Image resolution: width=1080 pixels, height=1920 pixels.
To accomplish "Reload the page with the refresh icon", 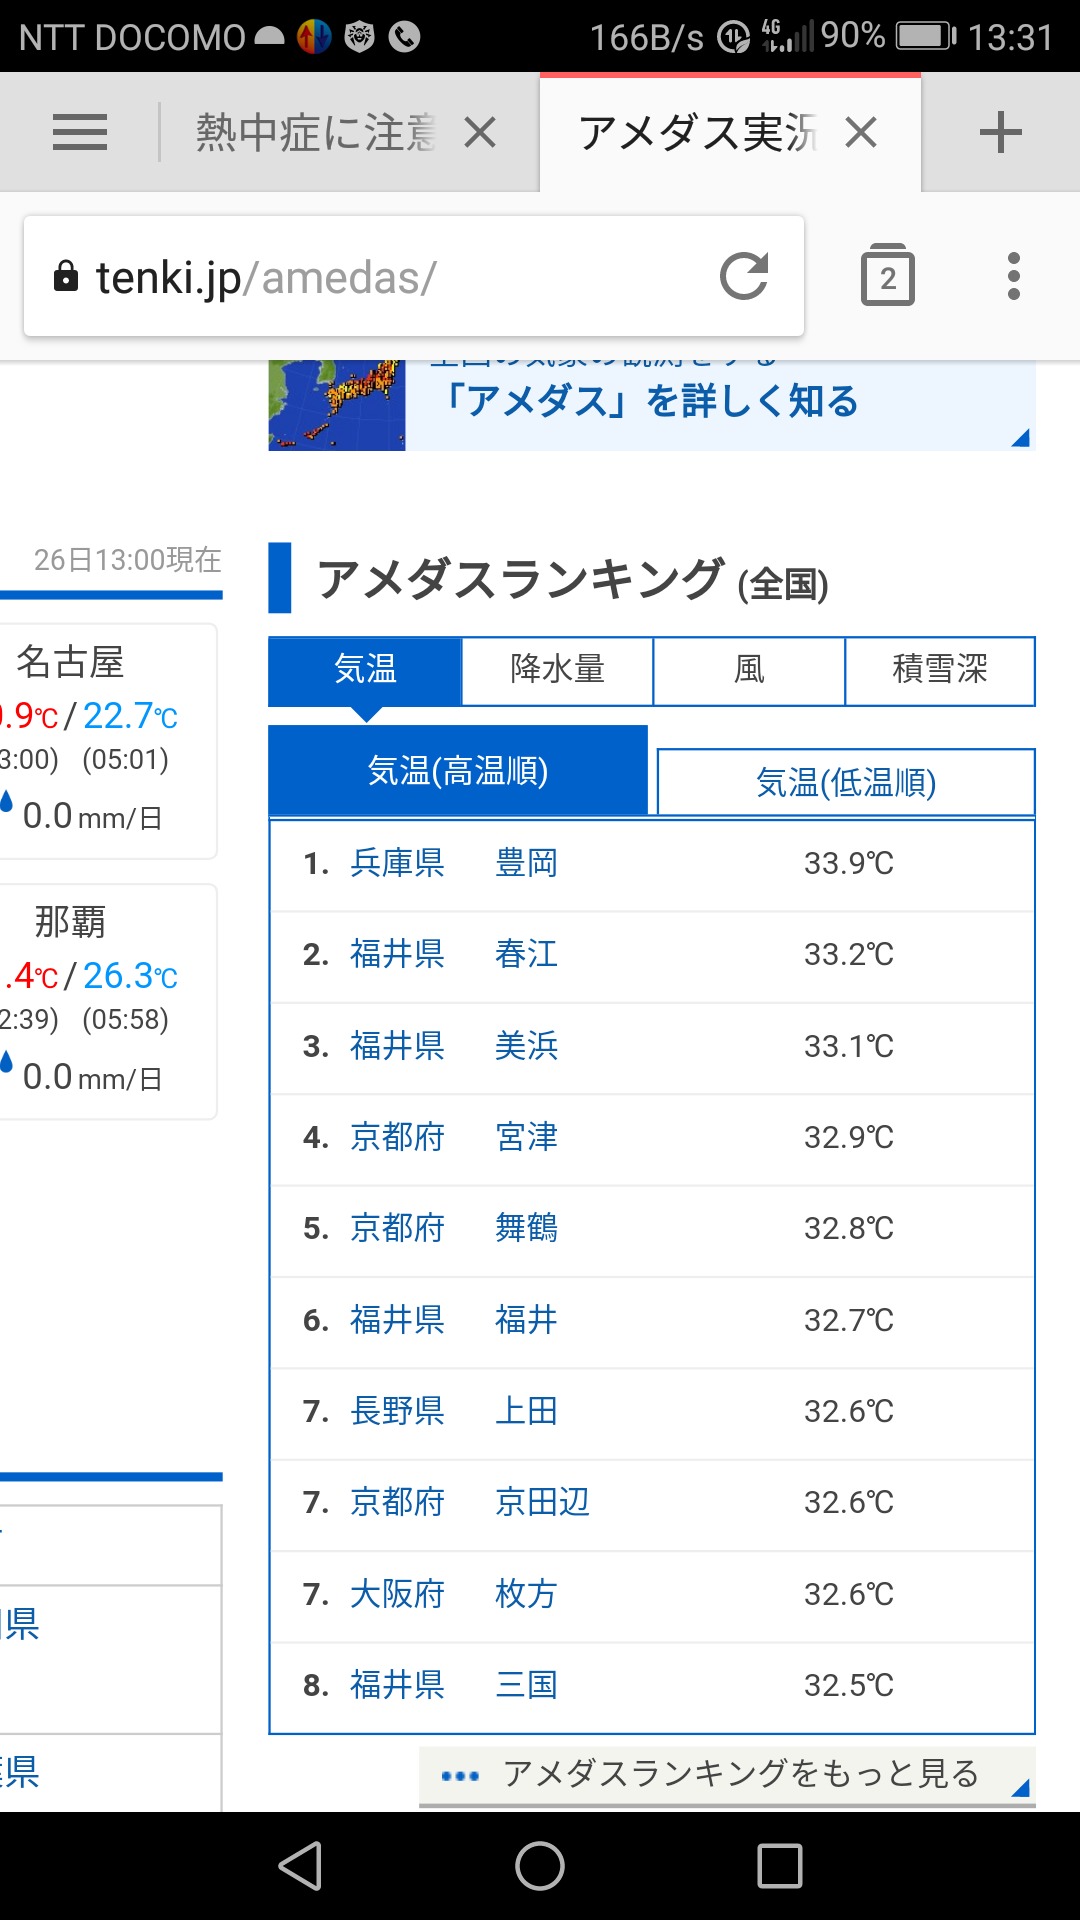I will pos(744,276).
